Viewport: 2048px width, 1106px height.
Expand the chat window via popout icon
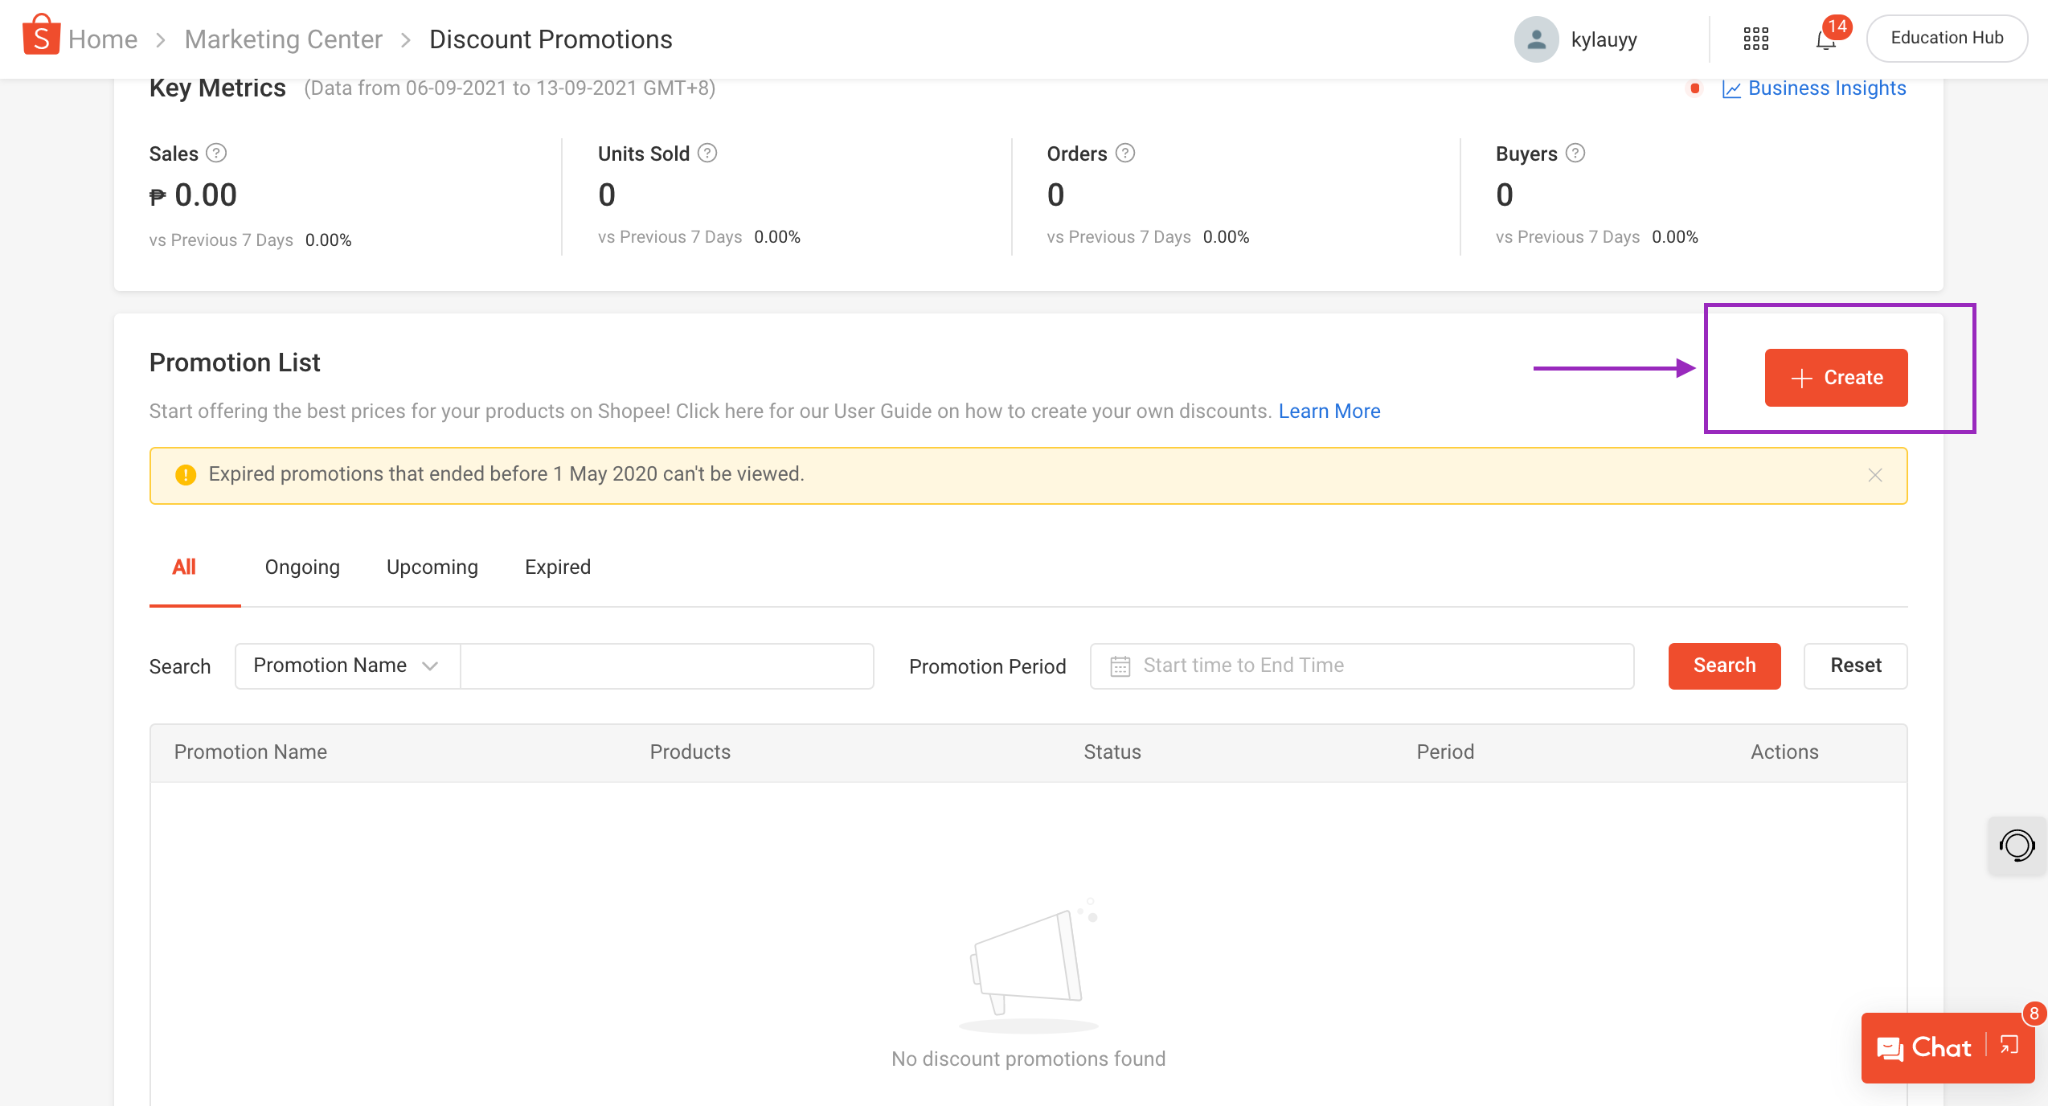point(2010,1046)
